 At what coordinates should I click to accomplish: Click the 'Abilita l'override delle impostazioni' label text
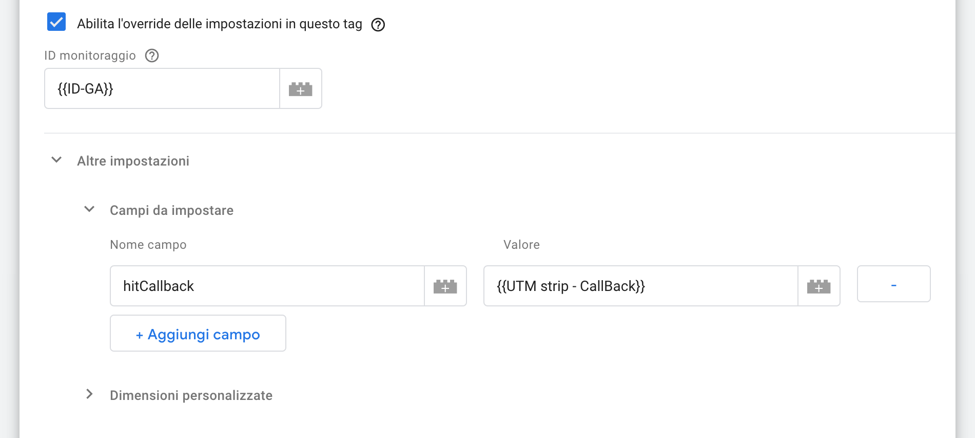(219, 24)
